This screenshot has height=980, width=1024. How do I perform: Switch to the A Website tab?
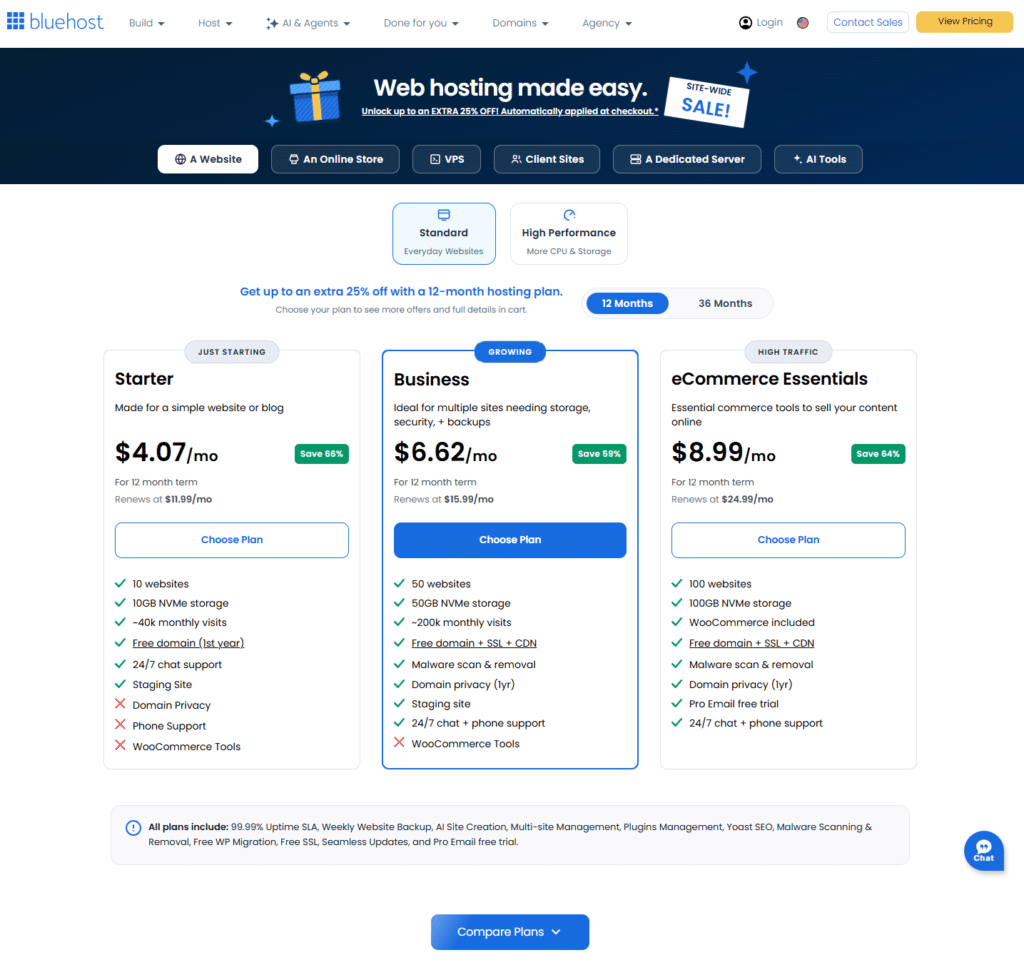pyautogui.click(x=208, y=159)
